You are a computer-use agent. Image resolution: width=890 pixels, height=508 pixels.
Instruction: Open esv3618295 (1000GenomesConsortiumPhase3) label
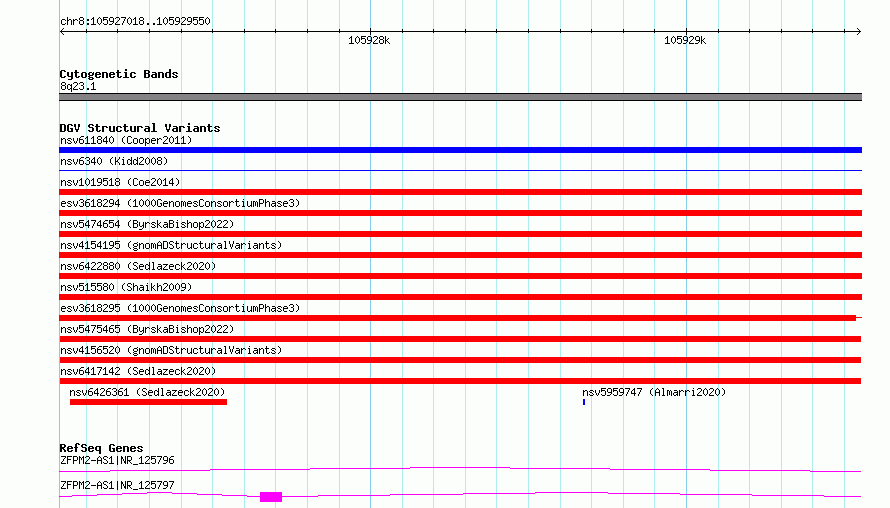click(x=180, y=308)
